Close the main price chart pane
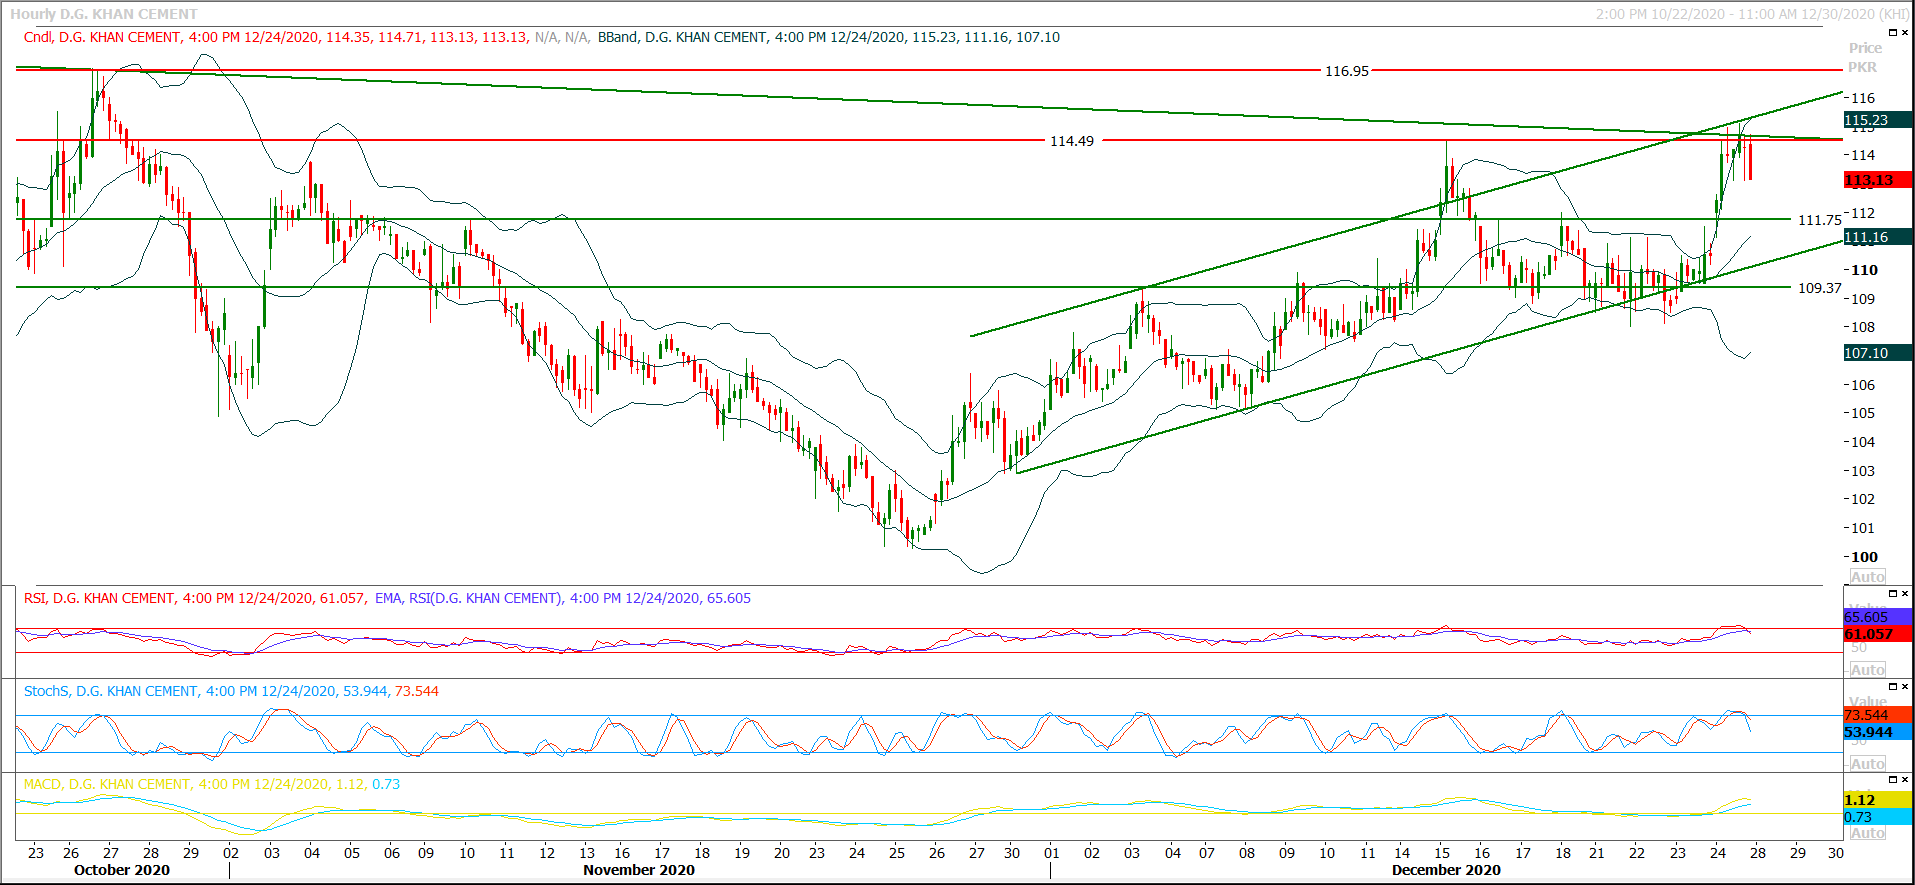The width and height of the screenshot is (1915, 885). coord(1904,33)
